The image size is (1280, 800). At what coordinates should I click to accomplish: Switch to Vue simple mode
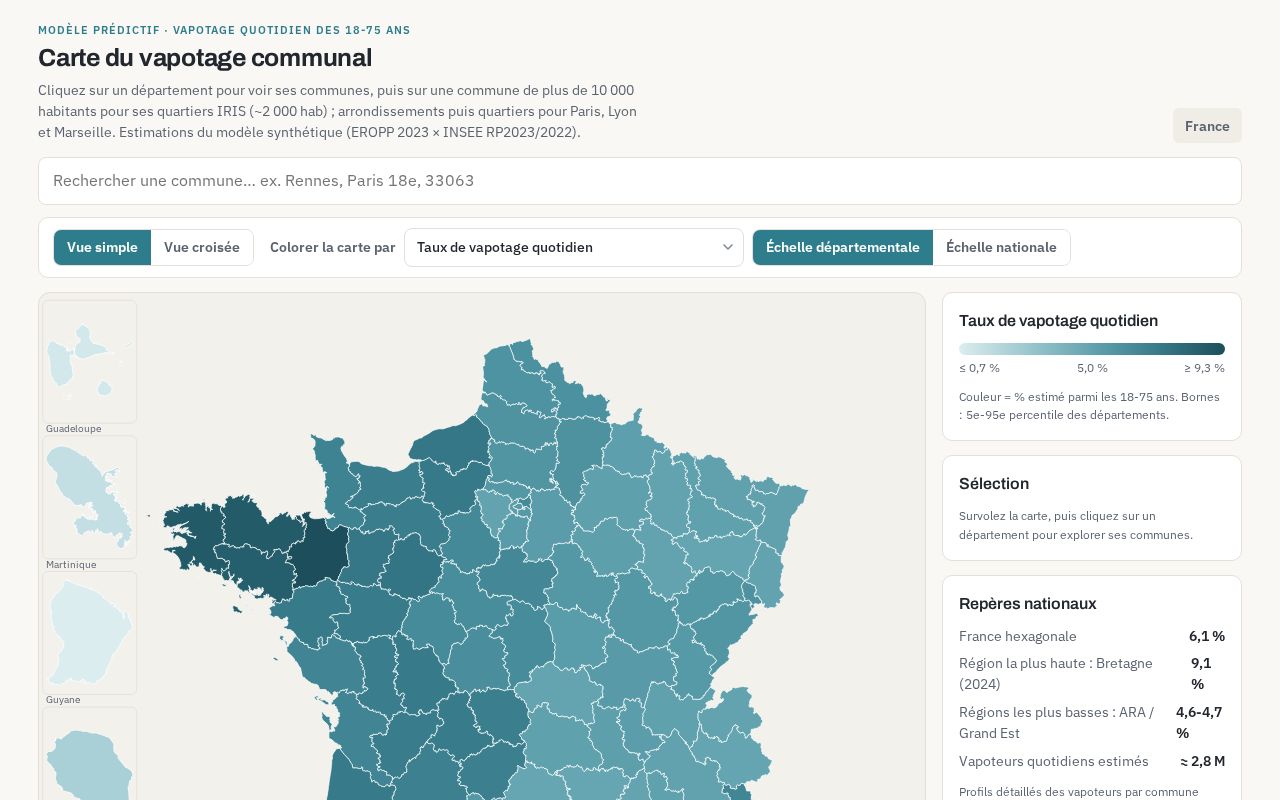102,248
